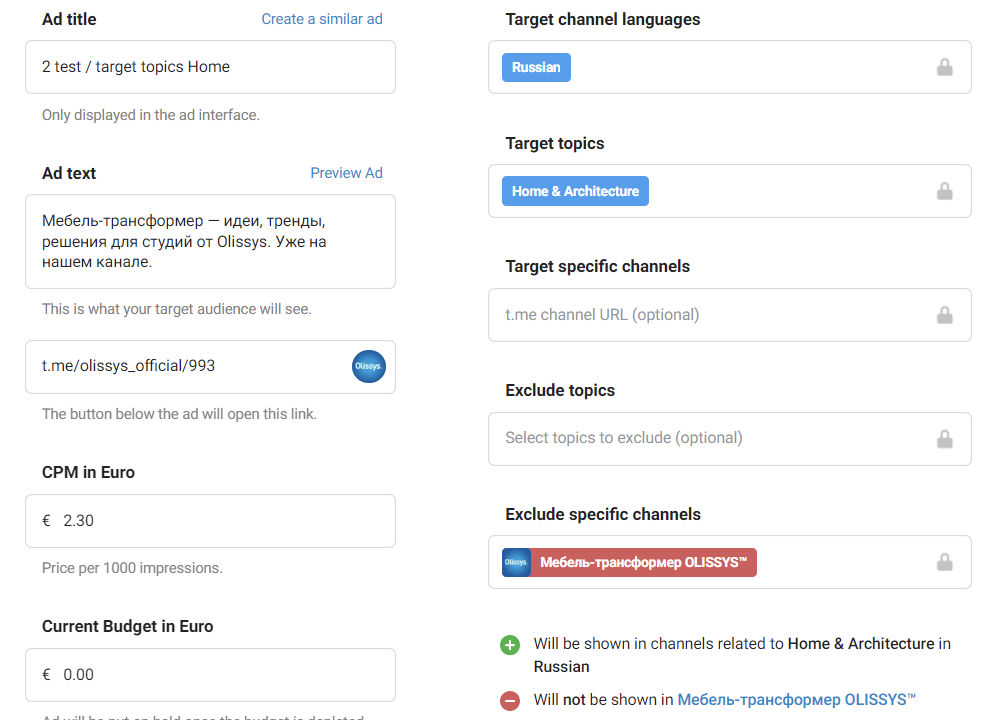Click the Olissys channel avatar beside the link
The width and height of the screenshot is (1000, 720).
[x=369, y=367]
